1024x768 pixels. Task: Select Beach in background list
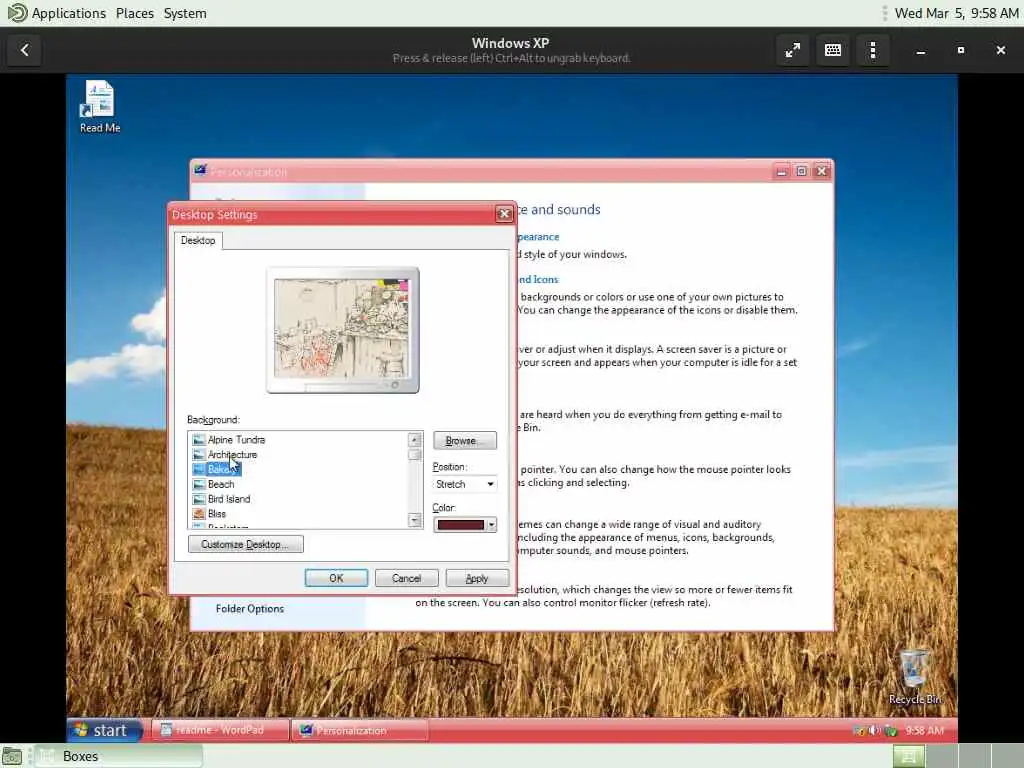221,484
